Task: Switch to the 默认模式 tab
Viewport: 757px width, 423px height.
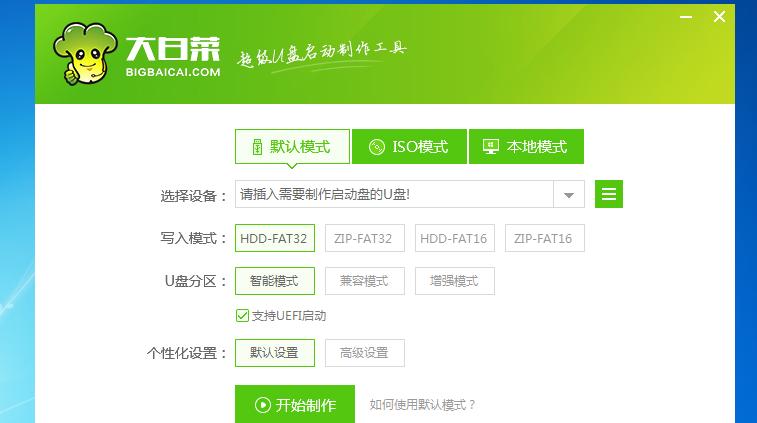Action: click(292, 146)
